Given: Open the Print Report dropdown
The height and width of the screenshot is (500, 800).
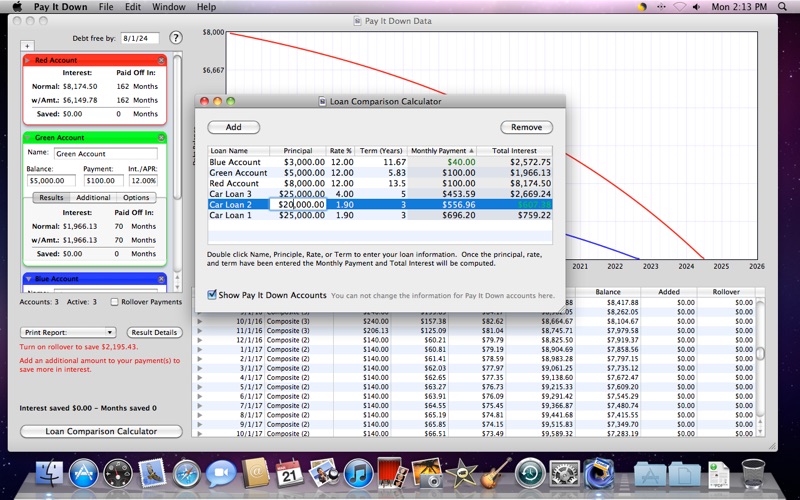Looking at the screenshot, I should (68, 332).
